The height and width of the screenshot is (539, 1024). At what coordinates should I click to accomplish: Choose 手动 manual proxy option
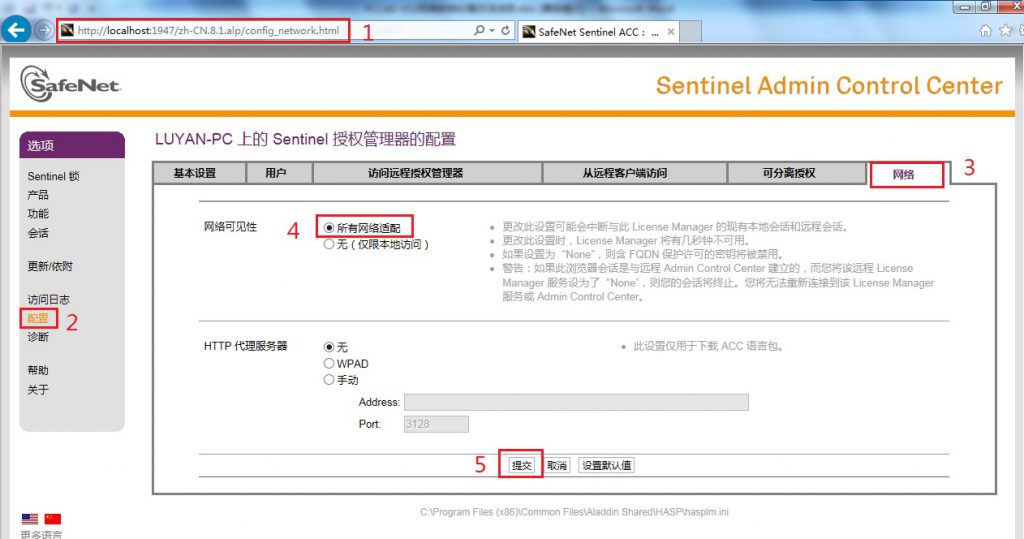[x=329, y=380]
